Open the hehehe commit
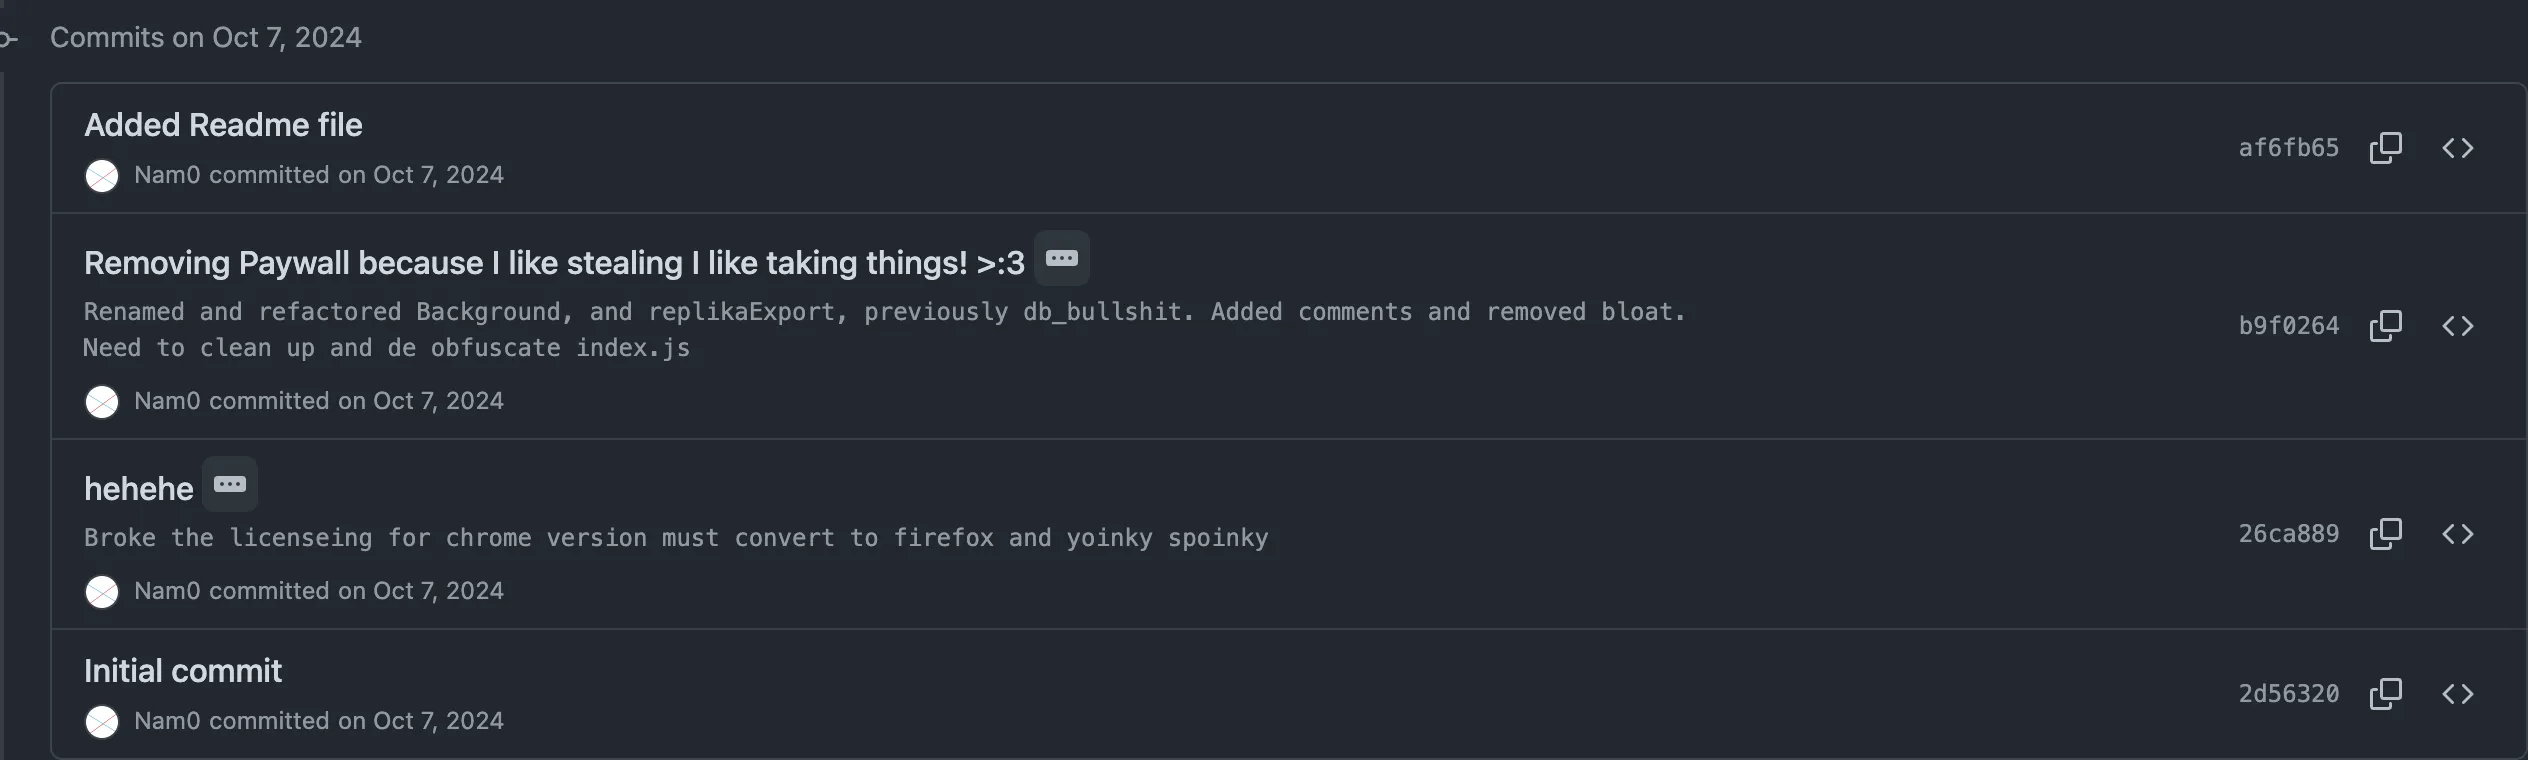The height and width of the screenshot is (760, 2528). coord(139,489)
